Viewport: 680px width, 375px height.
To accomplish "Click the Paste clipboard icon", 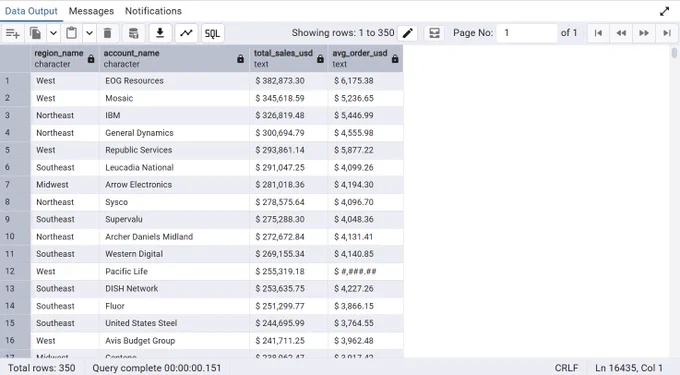I will coord(72,33).
